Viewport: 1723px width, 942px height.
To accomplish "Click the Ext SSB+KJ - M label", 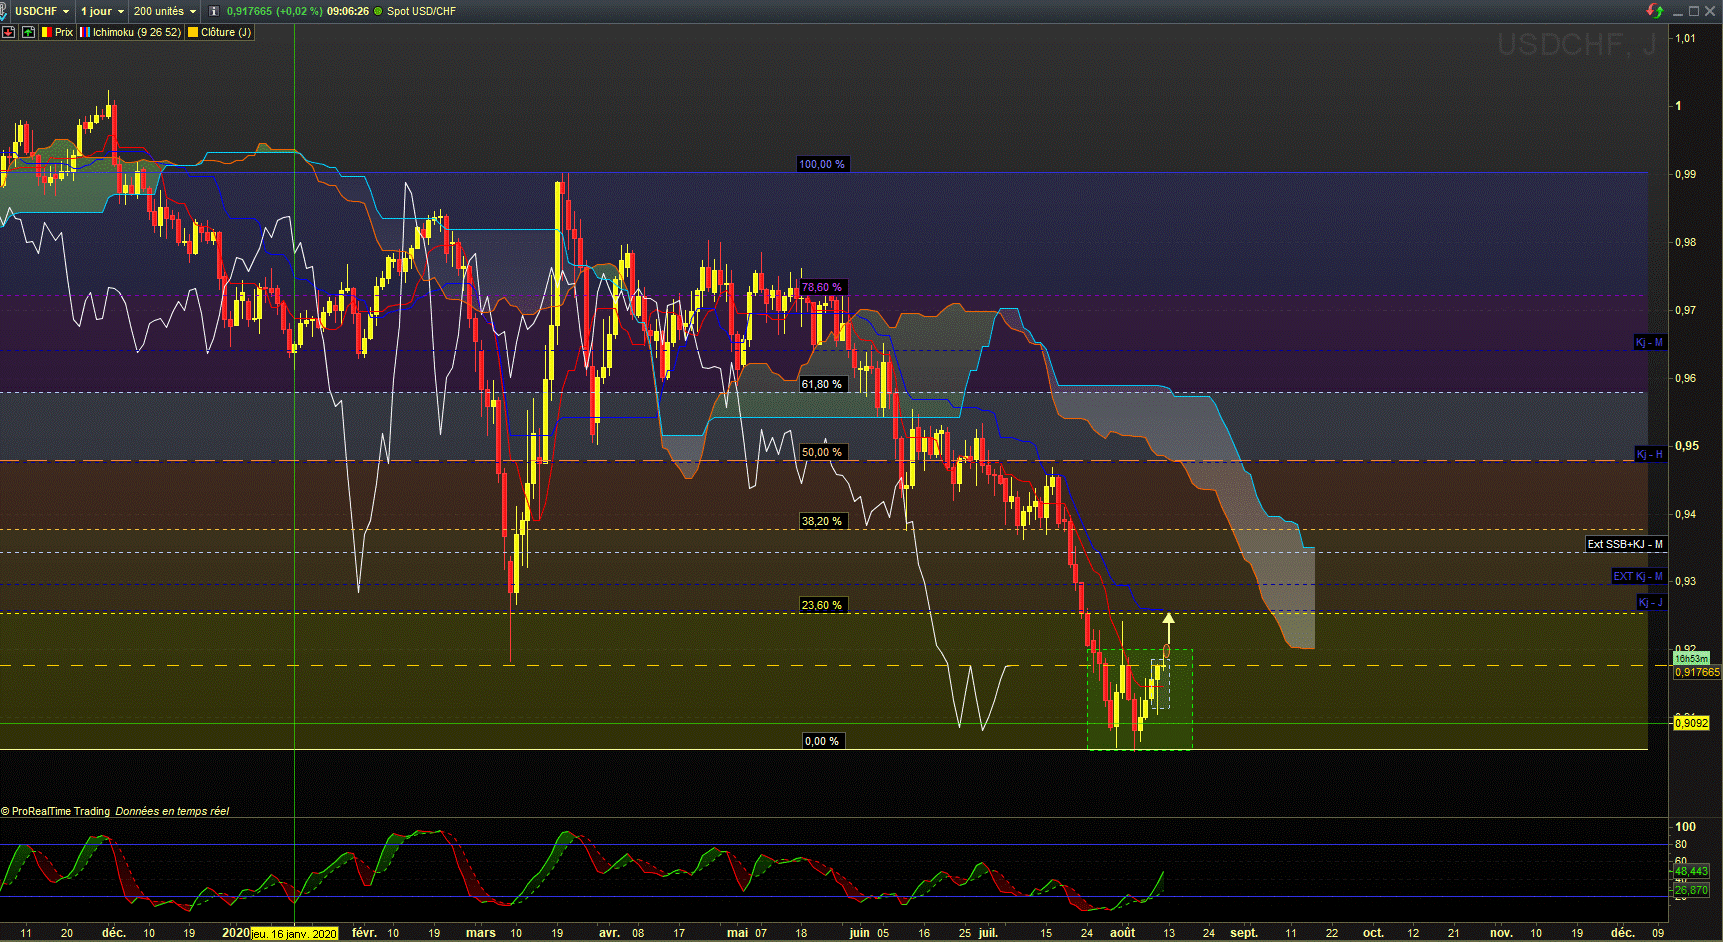I will 1625,545.
